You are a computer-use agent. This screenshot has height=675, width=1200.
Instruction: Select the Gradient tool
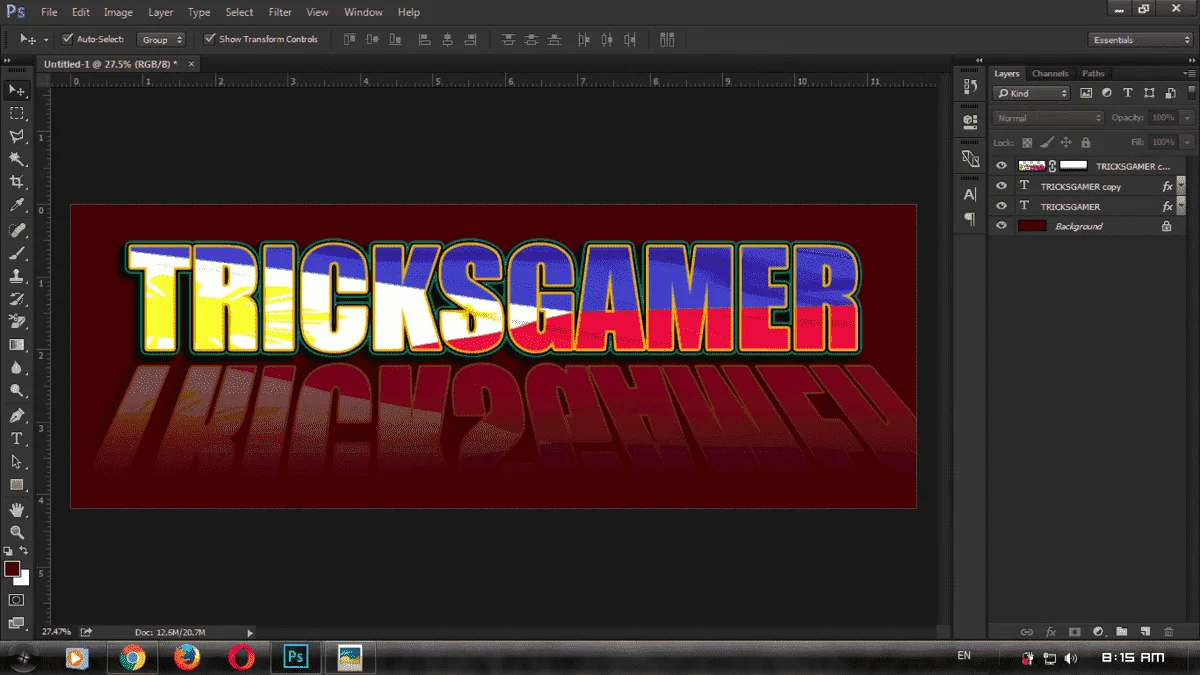coord(17,345)
